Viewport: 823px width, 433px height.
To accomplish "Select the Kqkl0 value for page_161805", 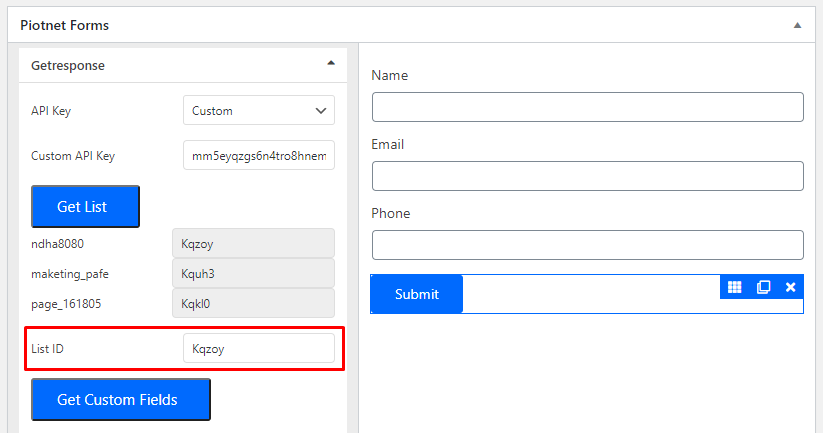I will [254, 303].
